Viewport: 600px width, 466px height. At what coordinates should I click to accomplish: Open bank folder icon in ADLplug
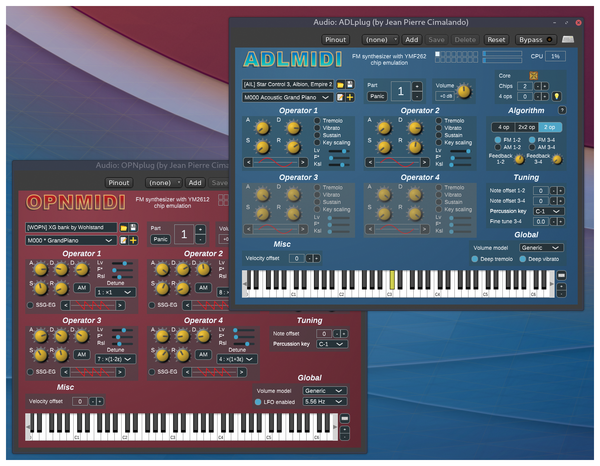coord(340,85)
